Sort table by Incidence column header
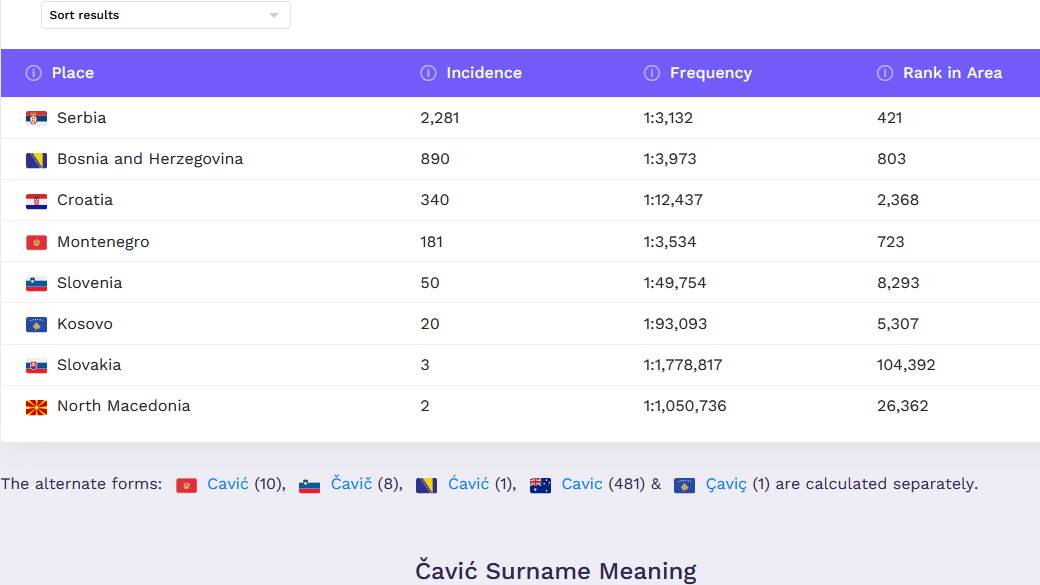1040x585 pixels. [x=484, y=73]
